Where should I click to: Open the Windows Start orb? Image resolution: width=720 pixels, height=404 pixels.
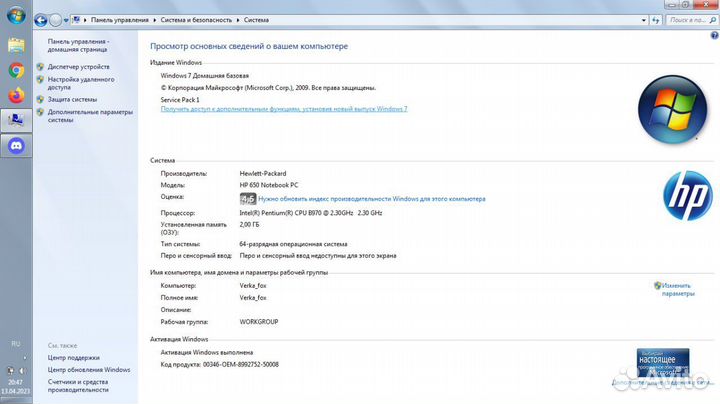click(x=16, y=16)
